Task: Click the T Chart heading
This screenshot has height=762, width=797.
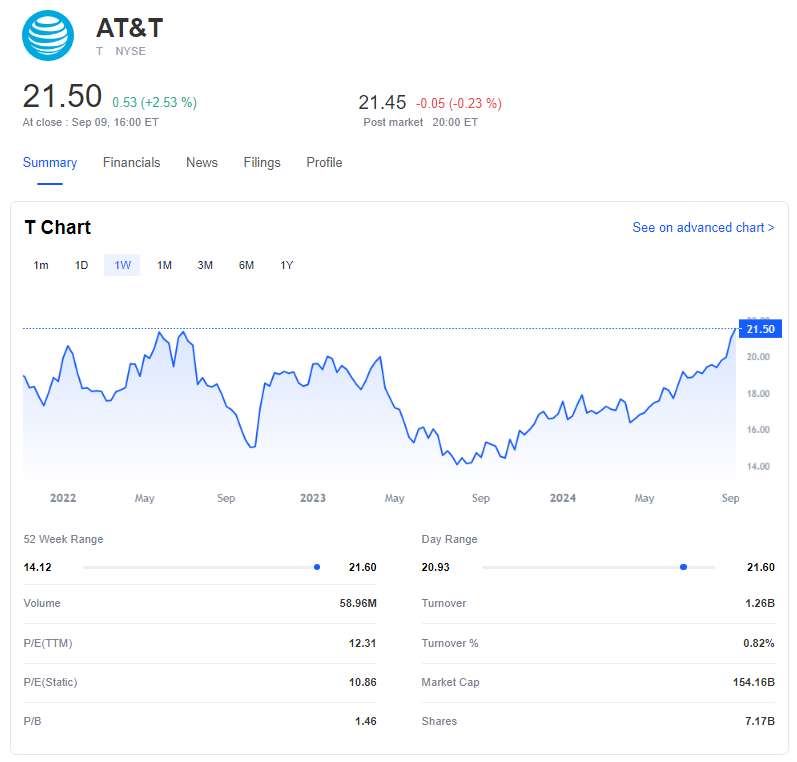Action: 58,228
